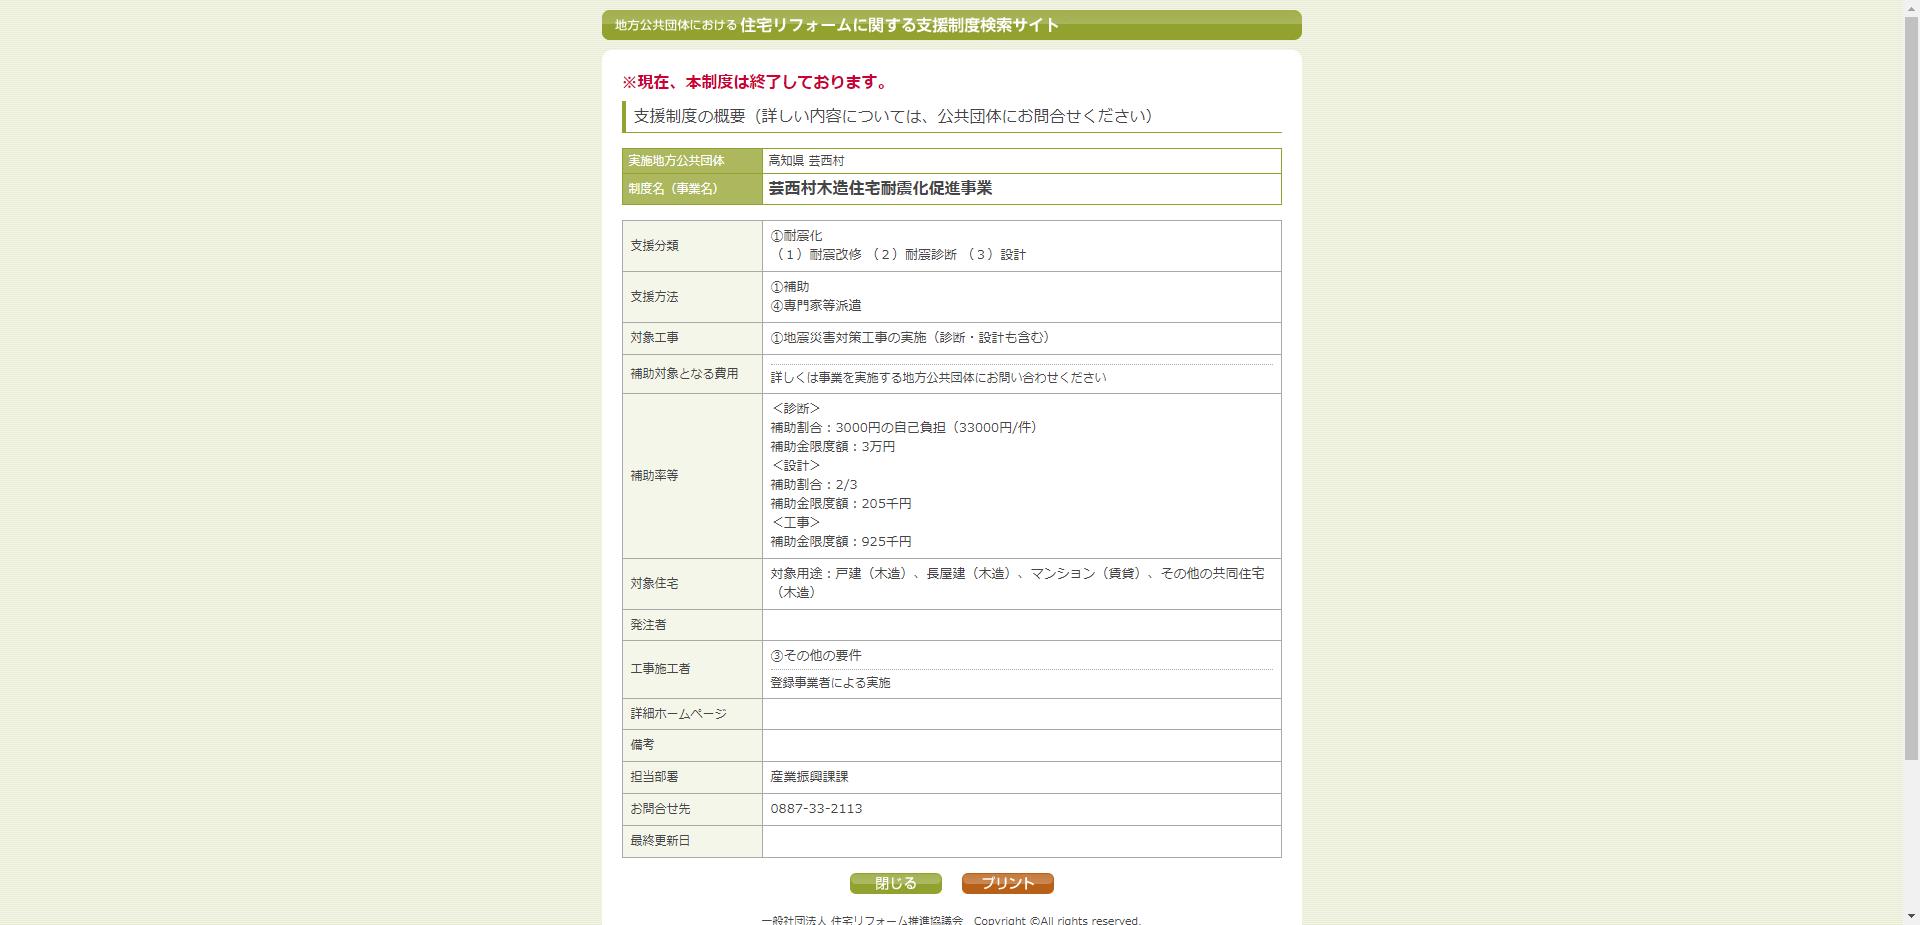
Task: Click the 対象住宅 row label
Action: (654, 583)
